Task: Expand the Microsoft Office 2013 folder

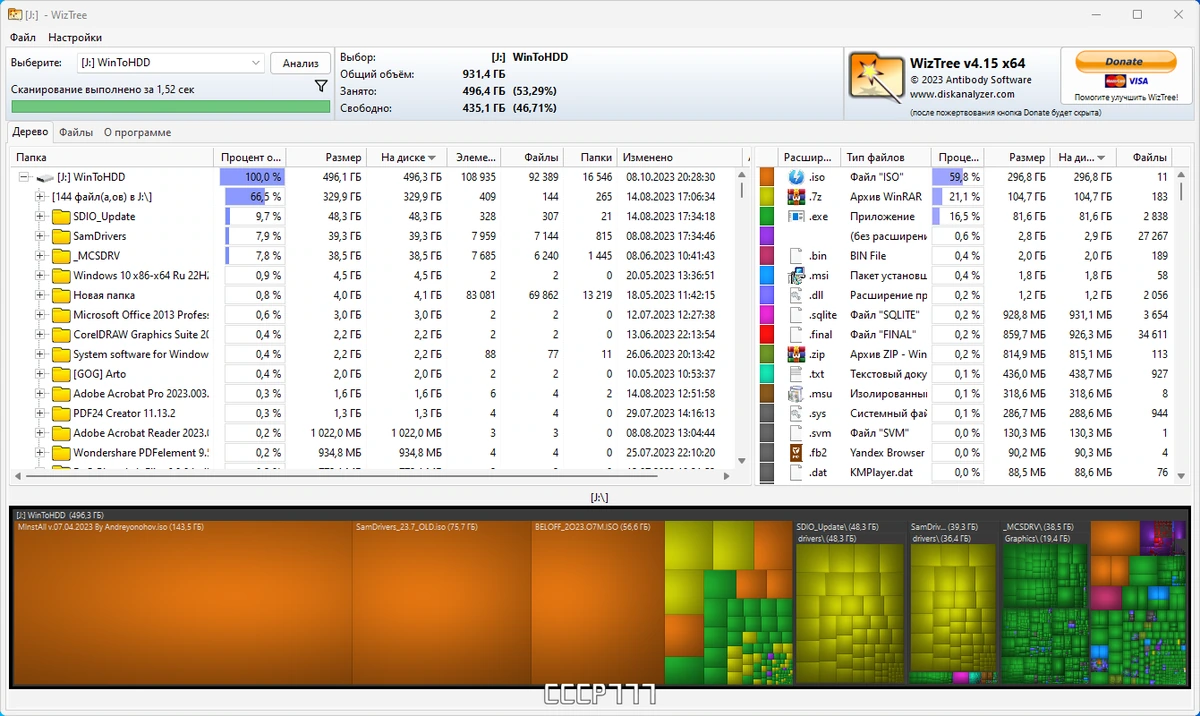Action: click(41, 315)
